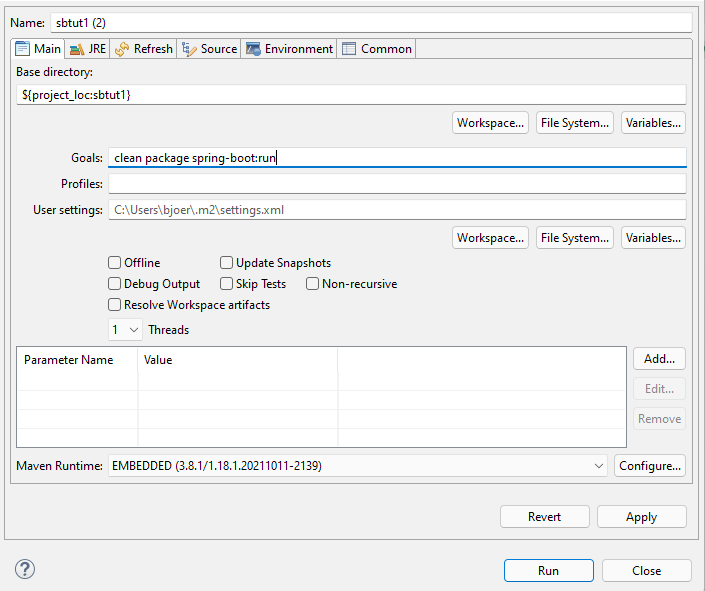Open the Refresh tab
705x591 pixels.
[144, 49]
